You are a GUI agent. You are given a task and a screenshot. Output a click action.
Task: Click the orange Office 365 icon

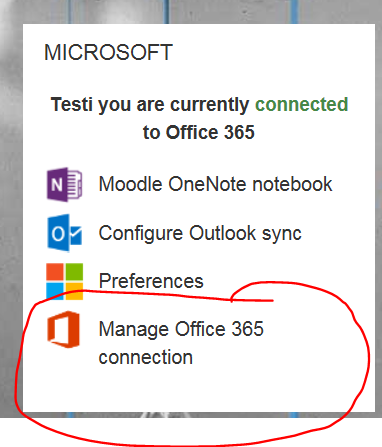[63, 329]
